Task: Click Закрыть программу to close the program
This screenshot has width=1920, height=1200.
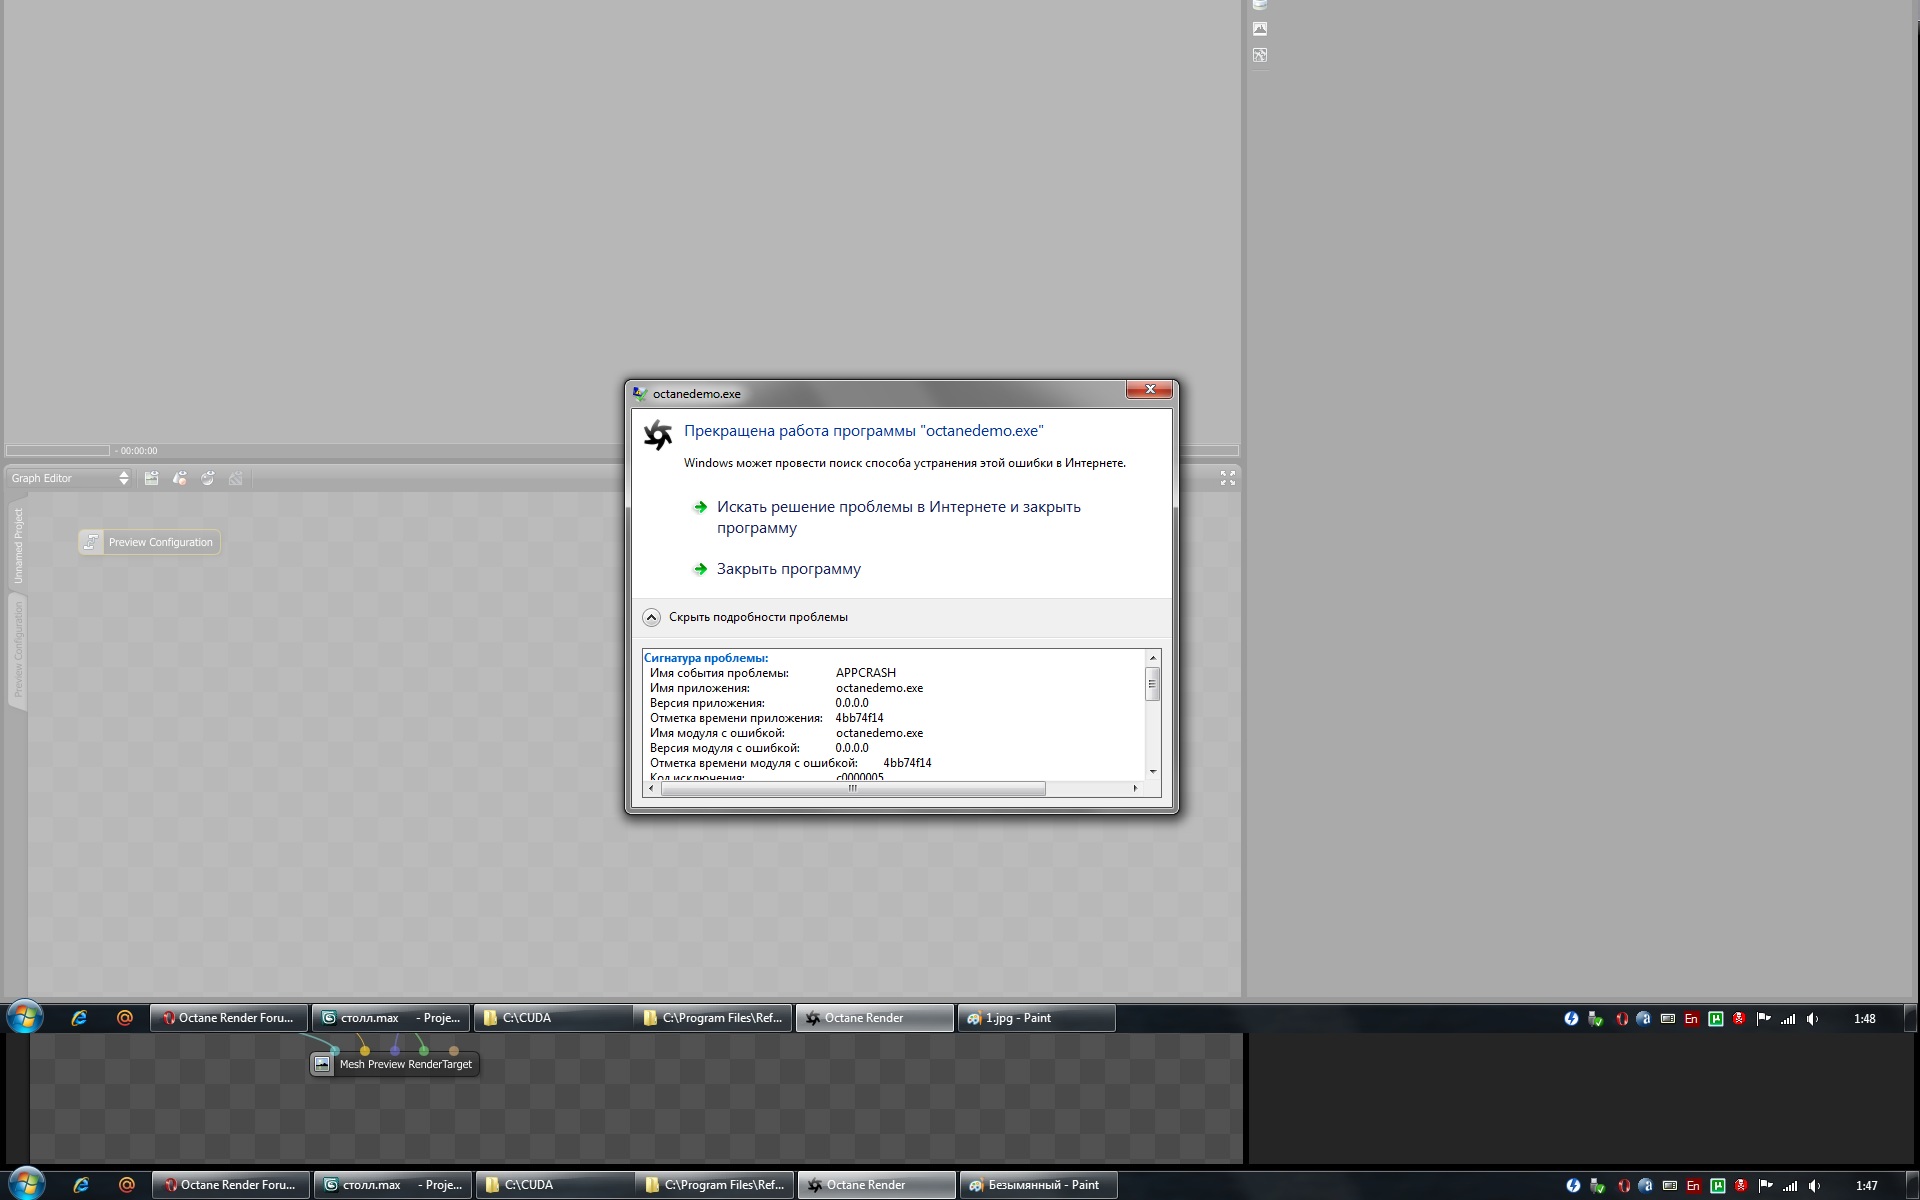Action: pos(788,569)
